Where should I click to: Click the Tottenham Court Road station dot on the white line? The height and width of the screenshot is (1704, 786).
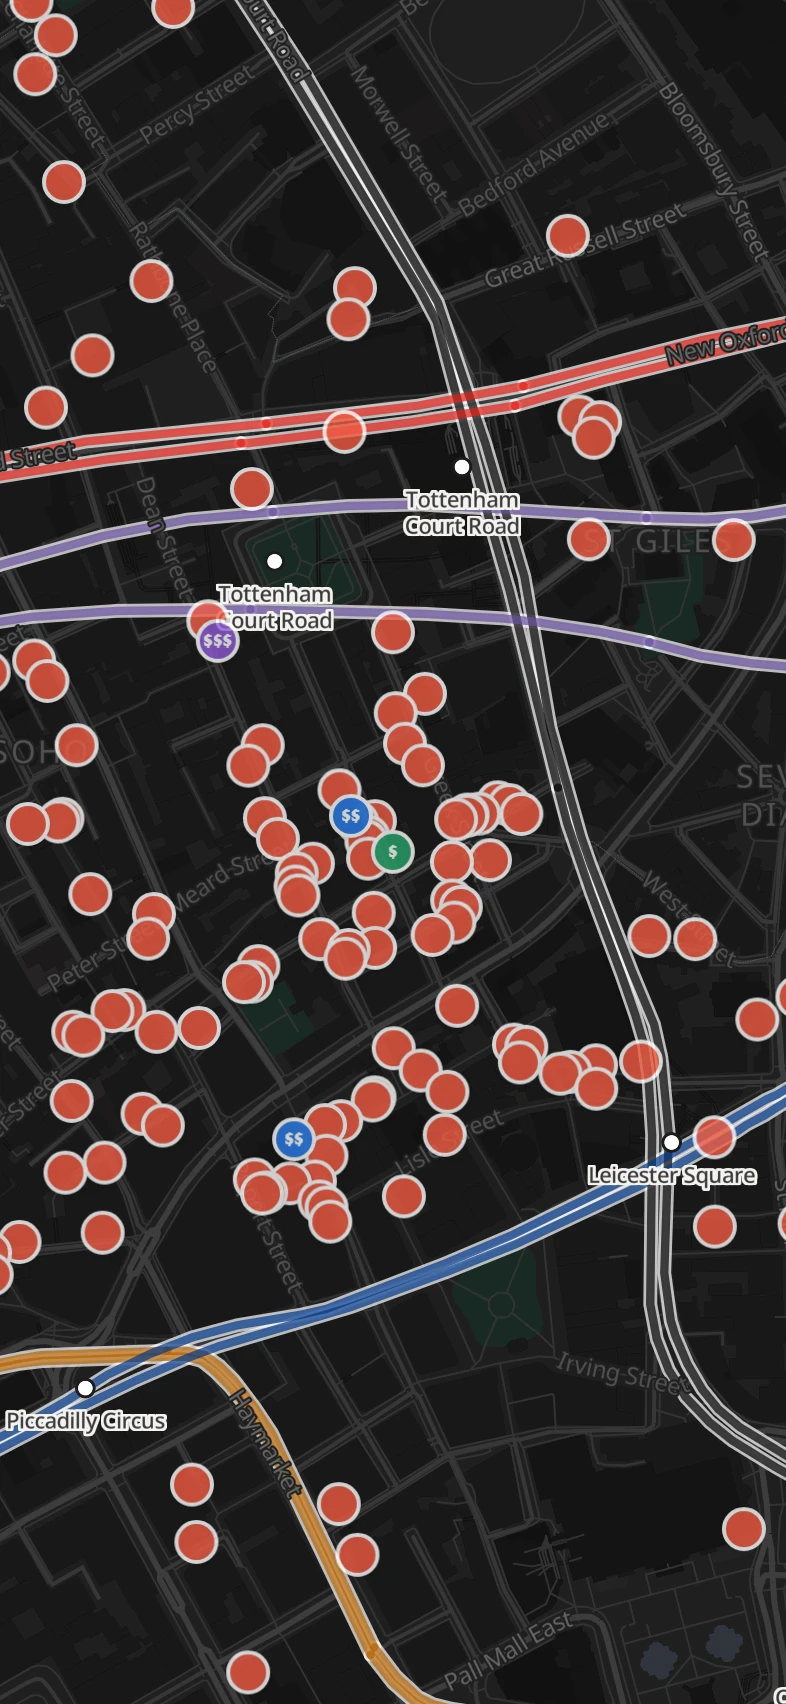point(462,467)
